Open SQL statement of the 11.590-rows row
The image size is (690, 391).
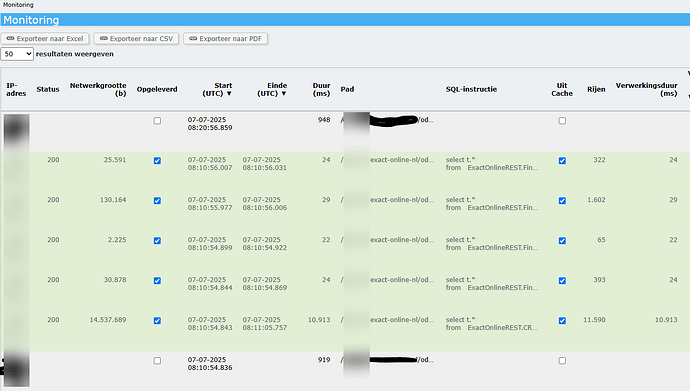(491, 324)
